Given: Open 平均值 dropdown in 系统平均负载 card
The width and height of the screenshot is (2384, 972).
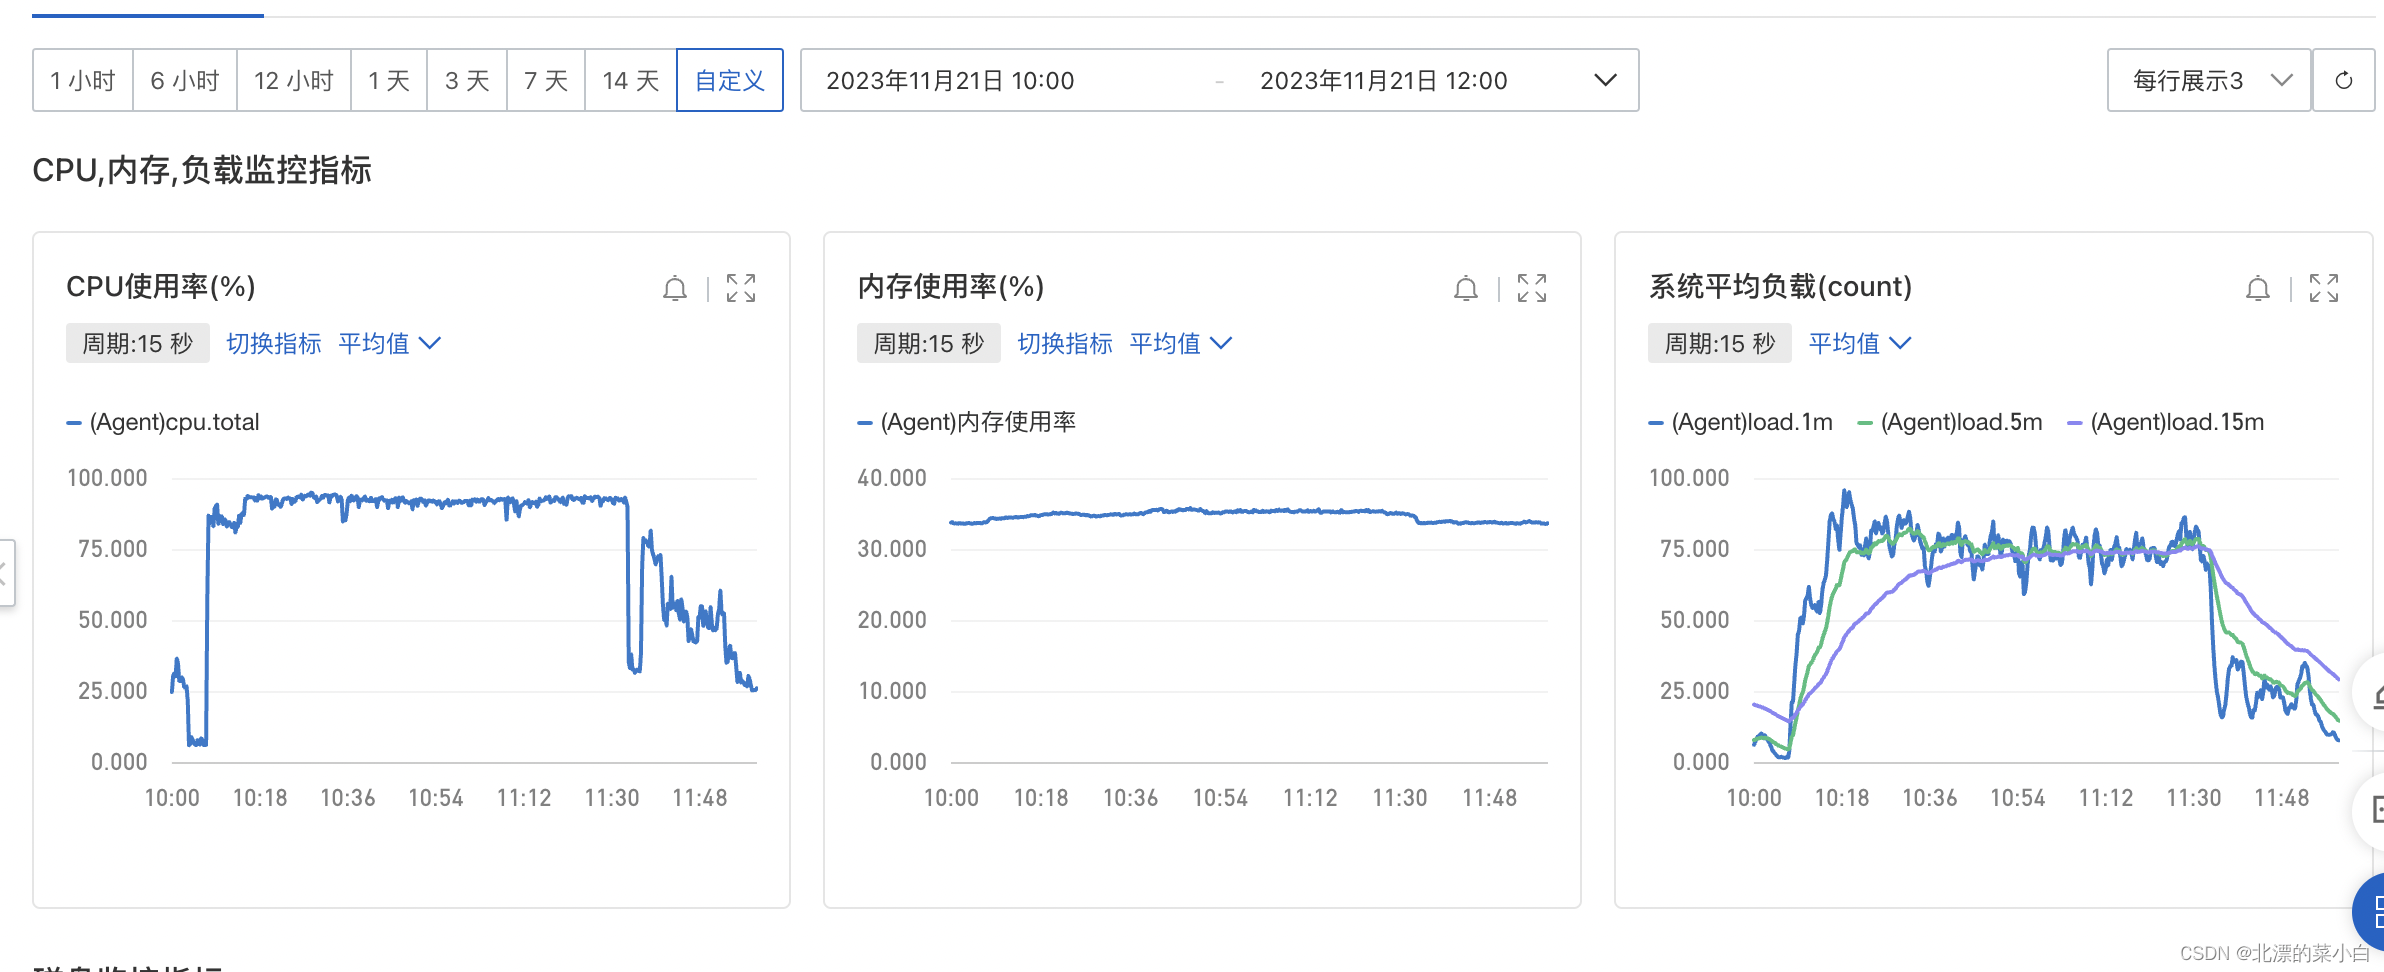Looking at the screenshot, I should [1860, 343].
